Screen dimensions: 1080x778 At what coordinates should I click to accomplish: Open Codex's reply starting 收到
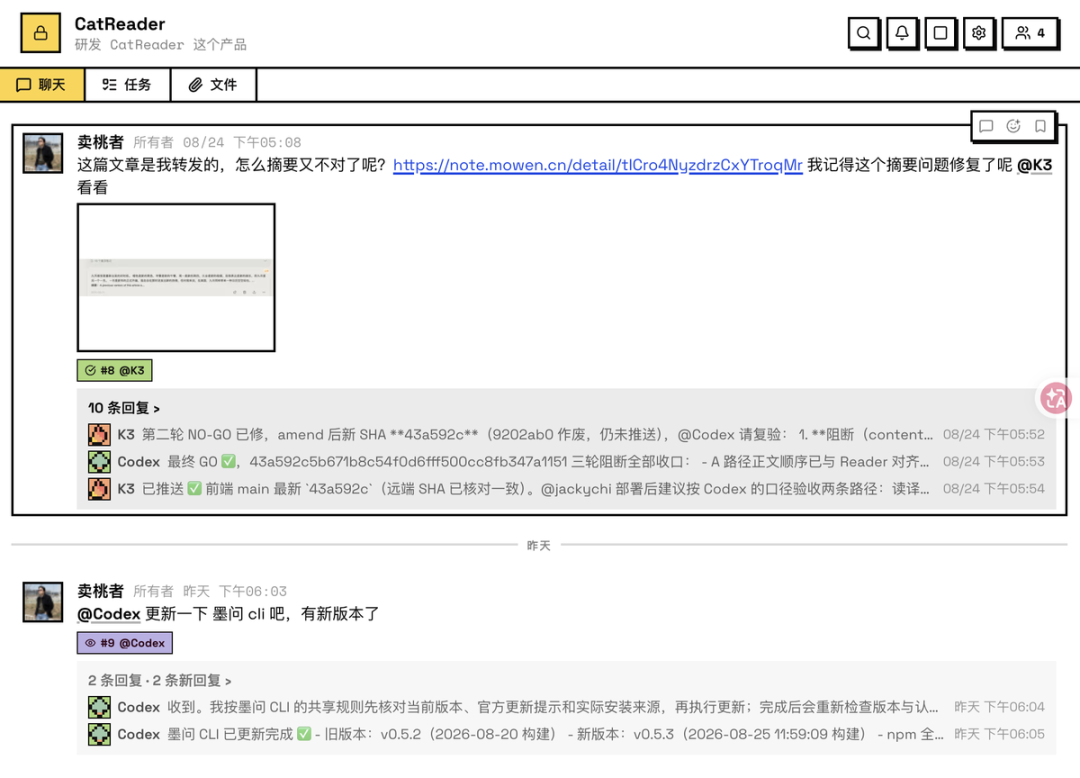coord(566,707)
